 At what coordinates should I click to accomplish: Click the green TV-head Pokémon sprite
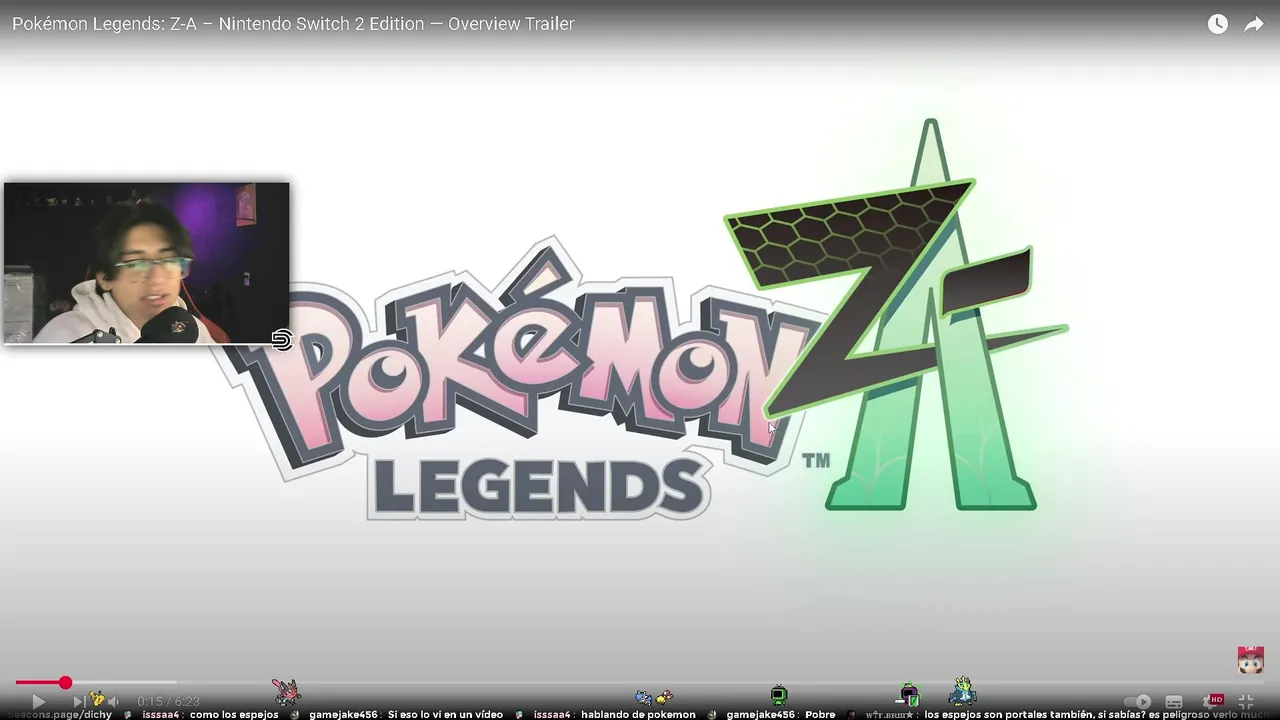779,694
